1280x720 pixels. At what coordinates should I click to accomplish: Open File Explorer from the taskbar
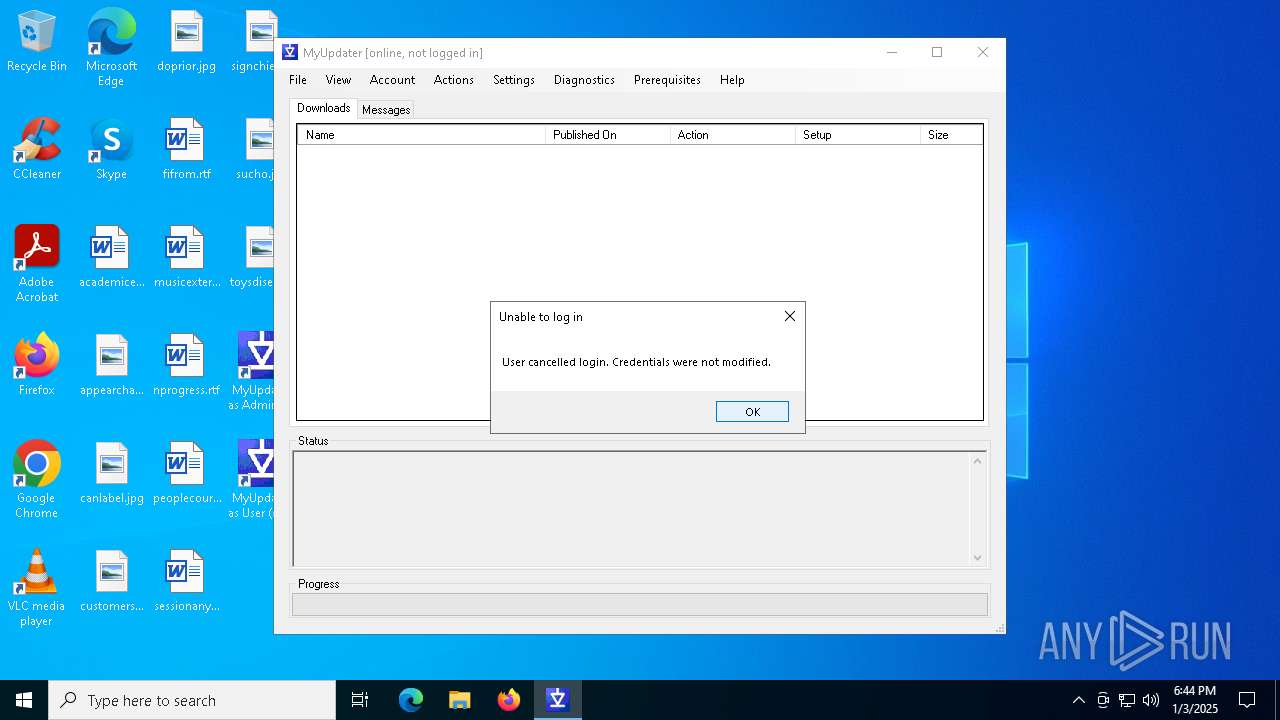[460, 700]
